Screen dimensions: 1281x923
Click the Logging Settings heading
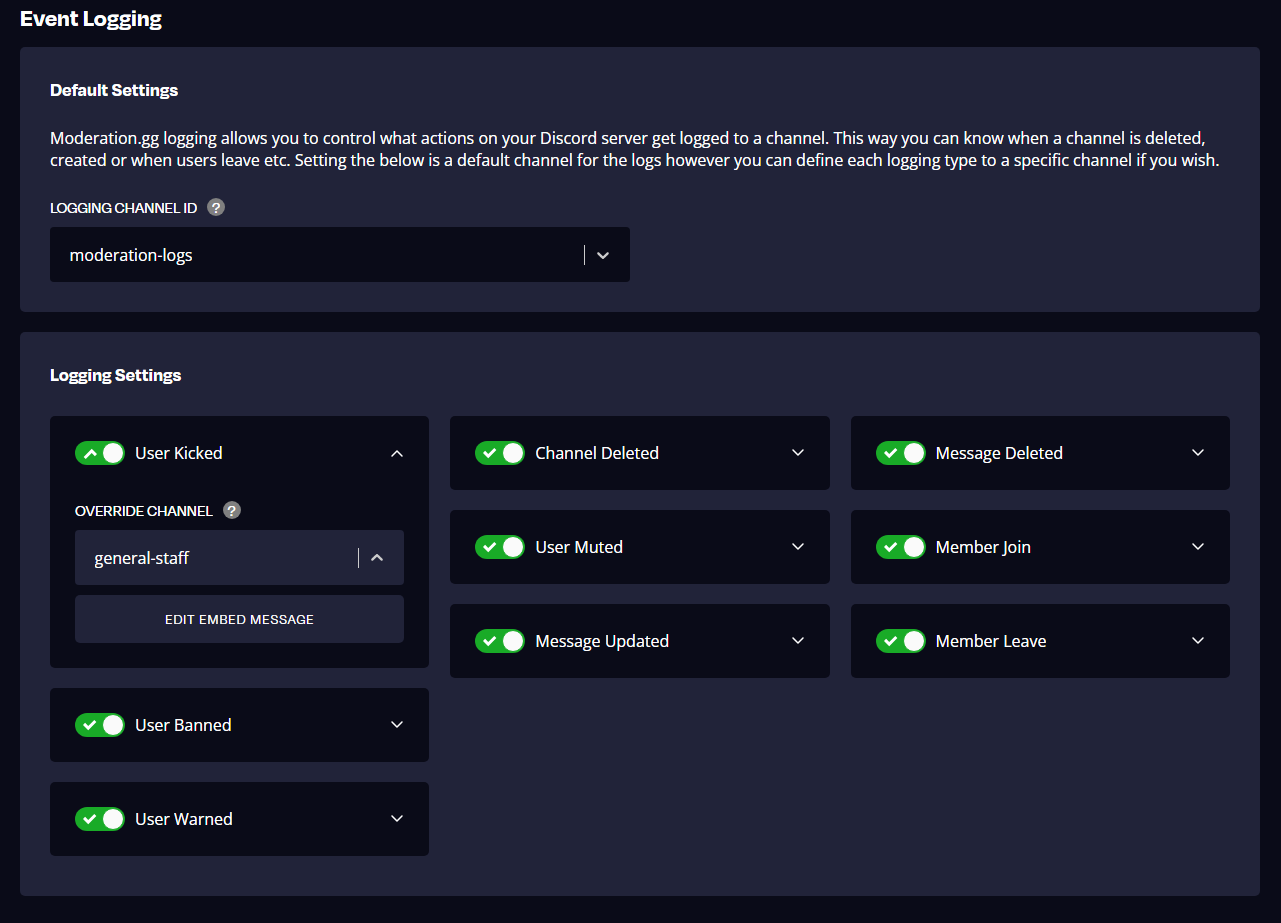116,375
